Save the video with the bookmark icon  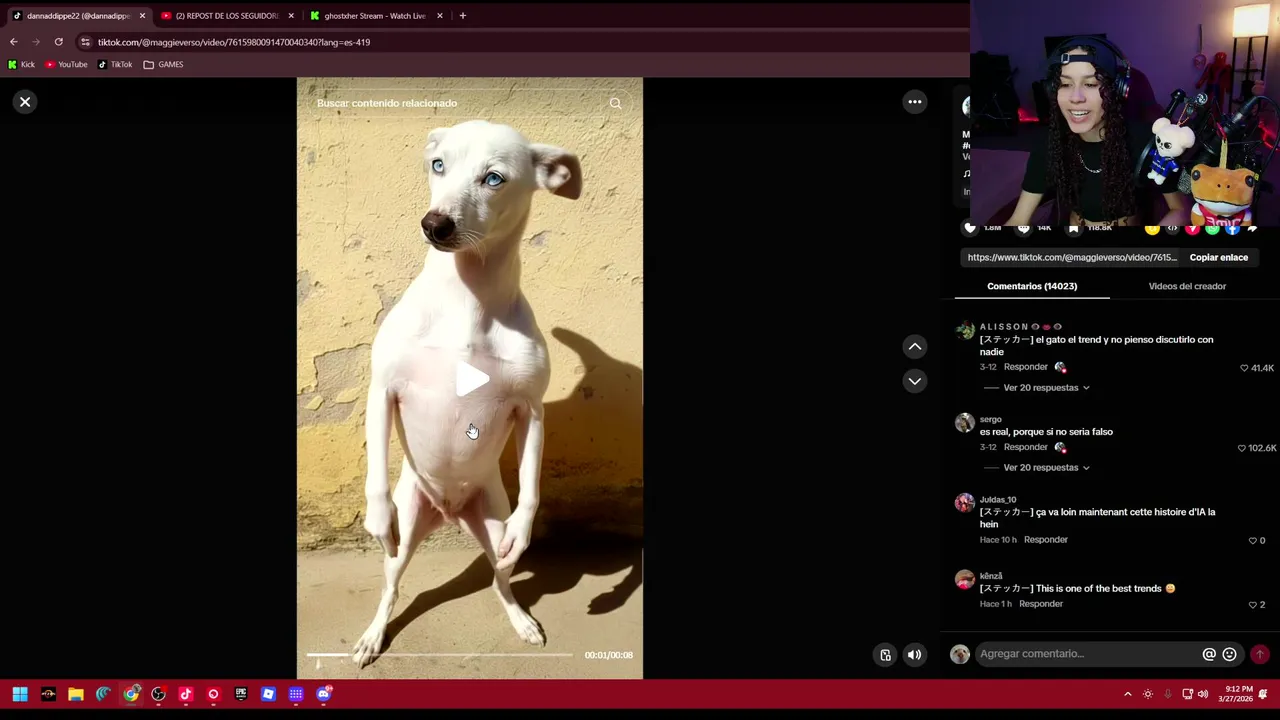click(x=1073, y=228)
